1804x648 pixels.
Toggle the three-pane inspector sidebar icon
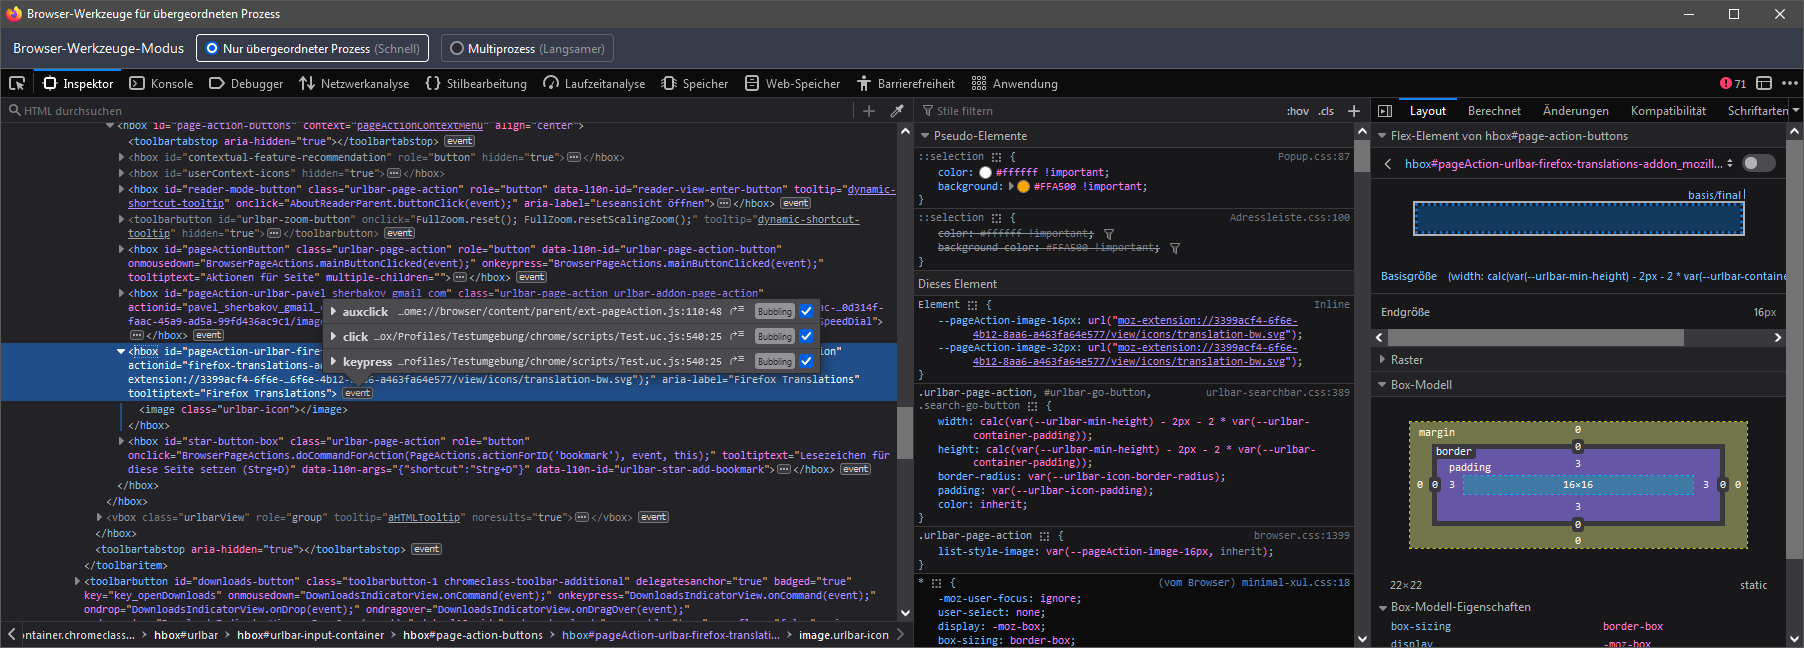(1385, 111)
